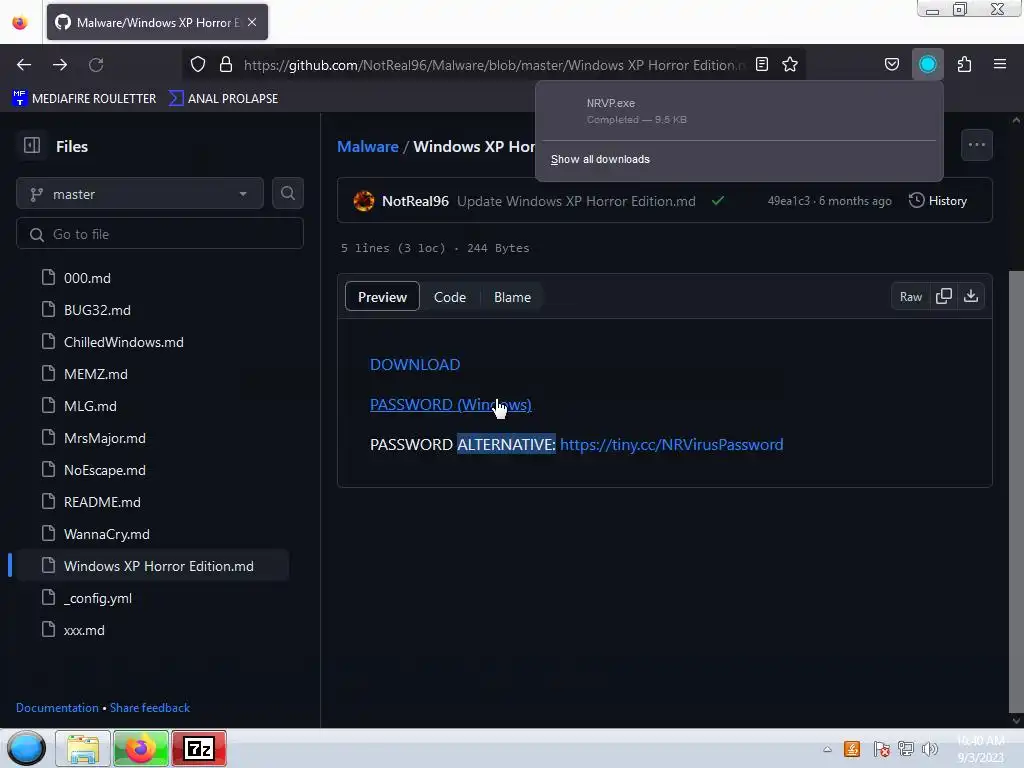Image resolution: width=1024 pixels, height=768 pixels.
Task: Click the downloads indicator icon in toolbar
Action: click(927, 64)
